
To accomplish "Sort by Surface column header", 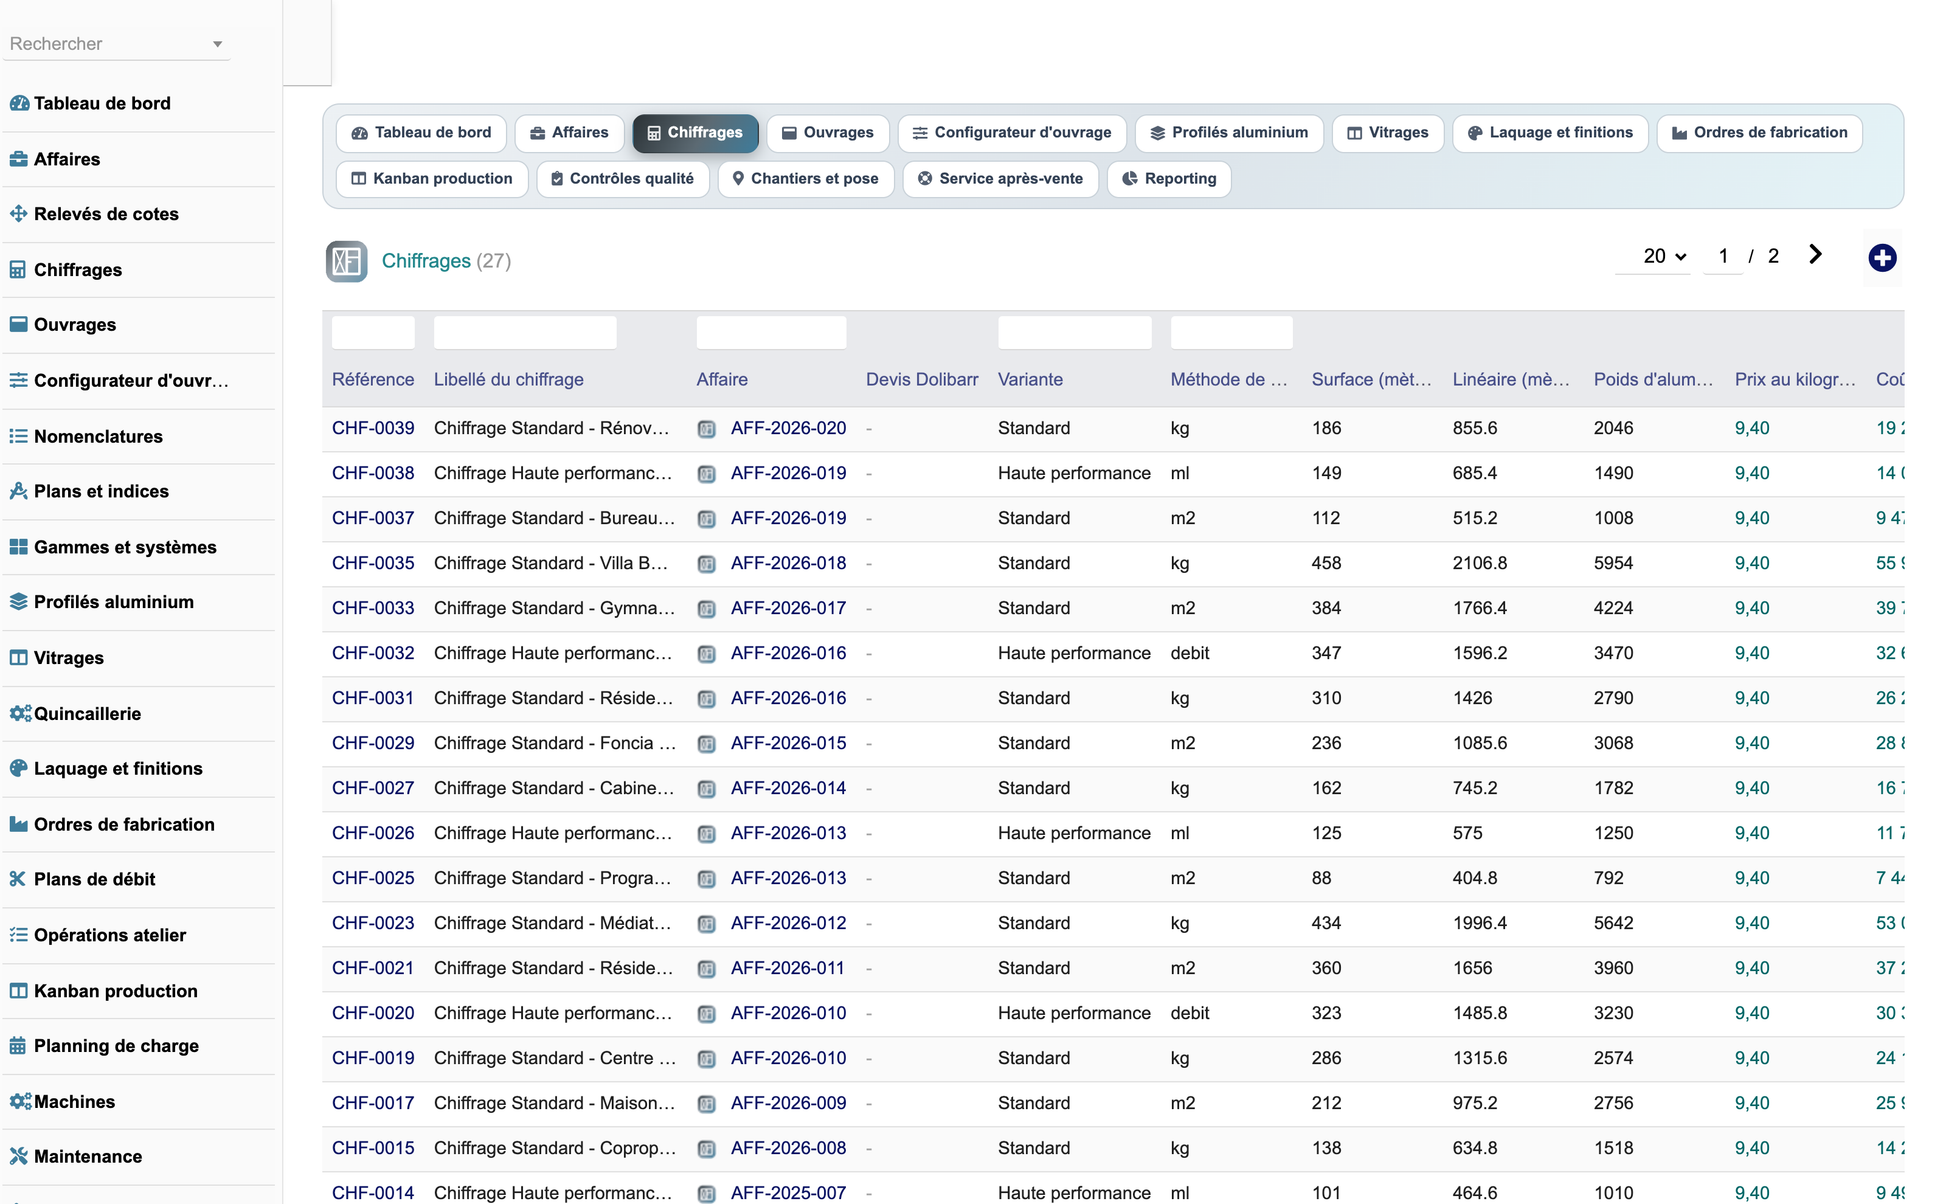I will 1372,380.
